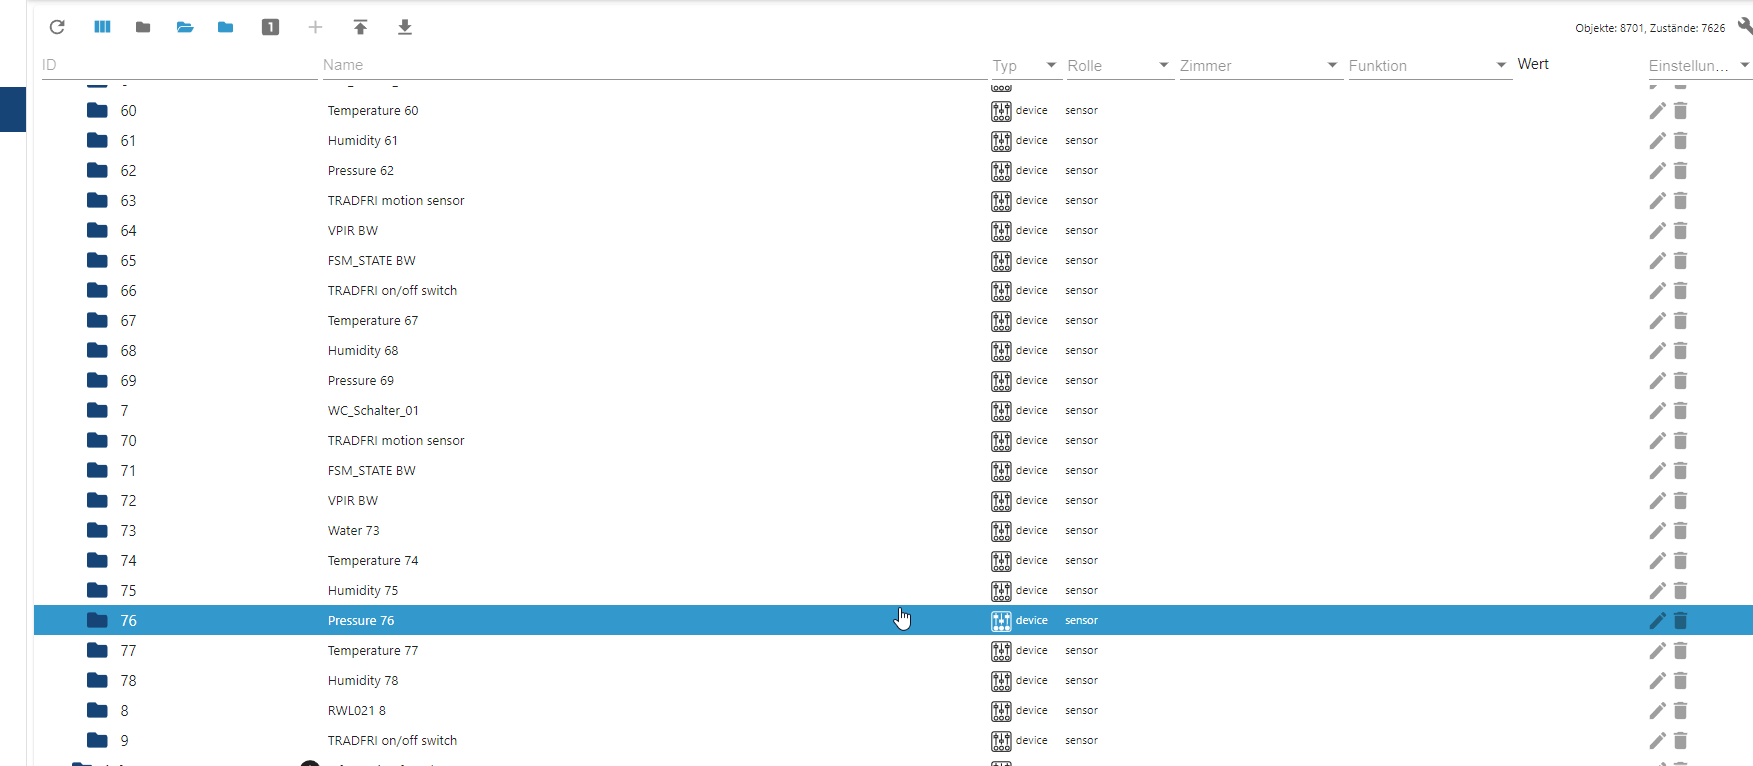The width and height of the screenshot is (1753, 766).
Task: Edit the WC_Schalter_01 object
Action: [x=1657, y=410]
